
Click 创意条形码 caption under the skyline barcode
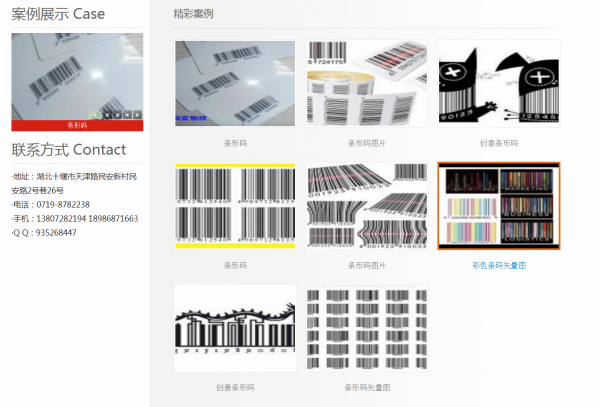[x=235, y=387]
